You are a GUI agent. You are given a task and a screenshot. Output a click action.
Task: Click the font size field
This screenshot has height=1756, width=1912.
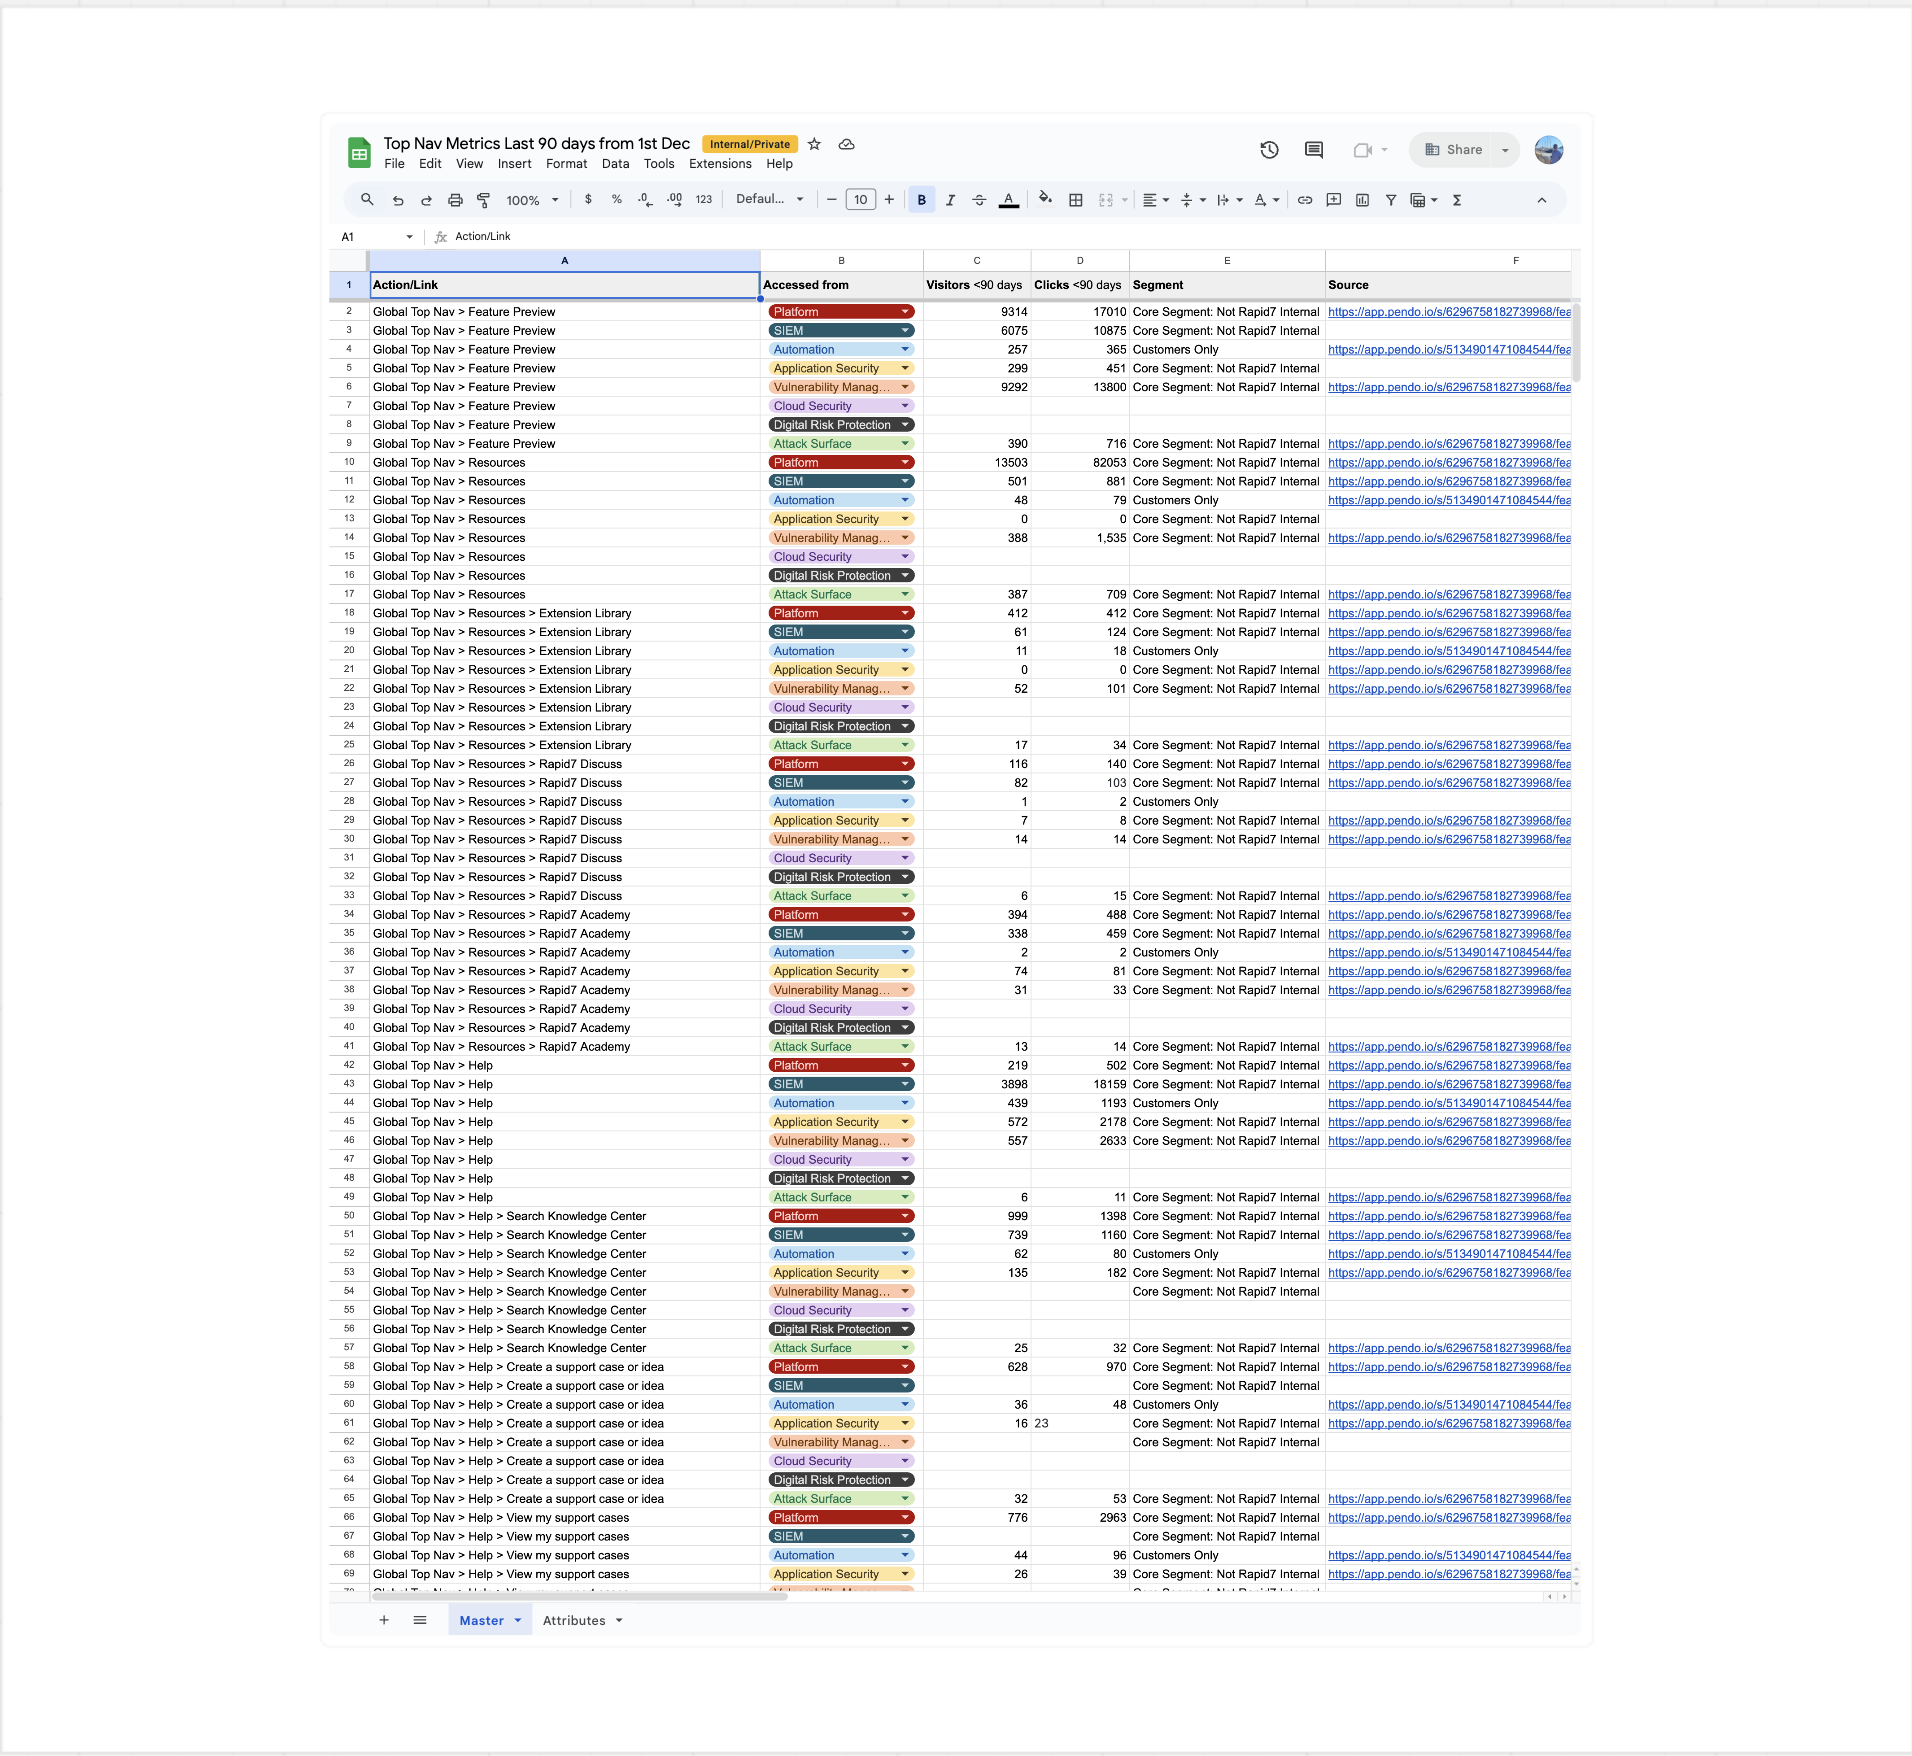[860, 200]
